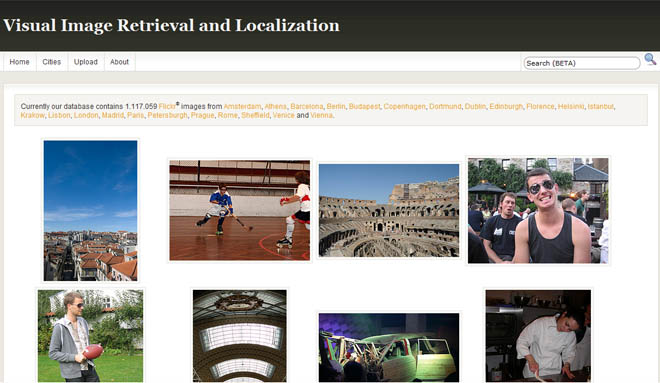Select the About menu item

pos(120,62)
